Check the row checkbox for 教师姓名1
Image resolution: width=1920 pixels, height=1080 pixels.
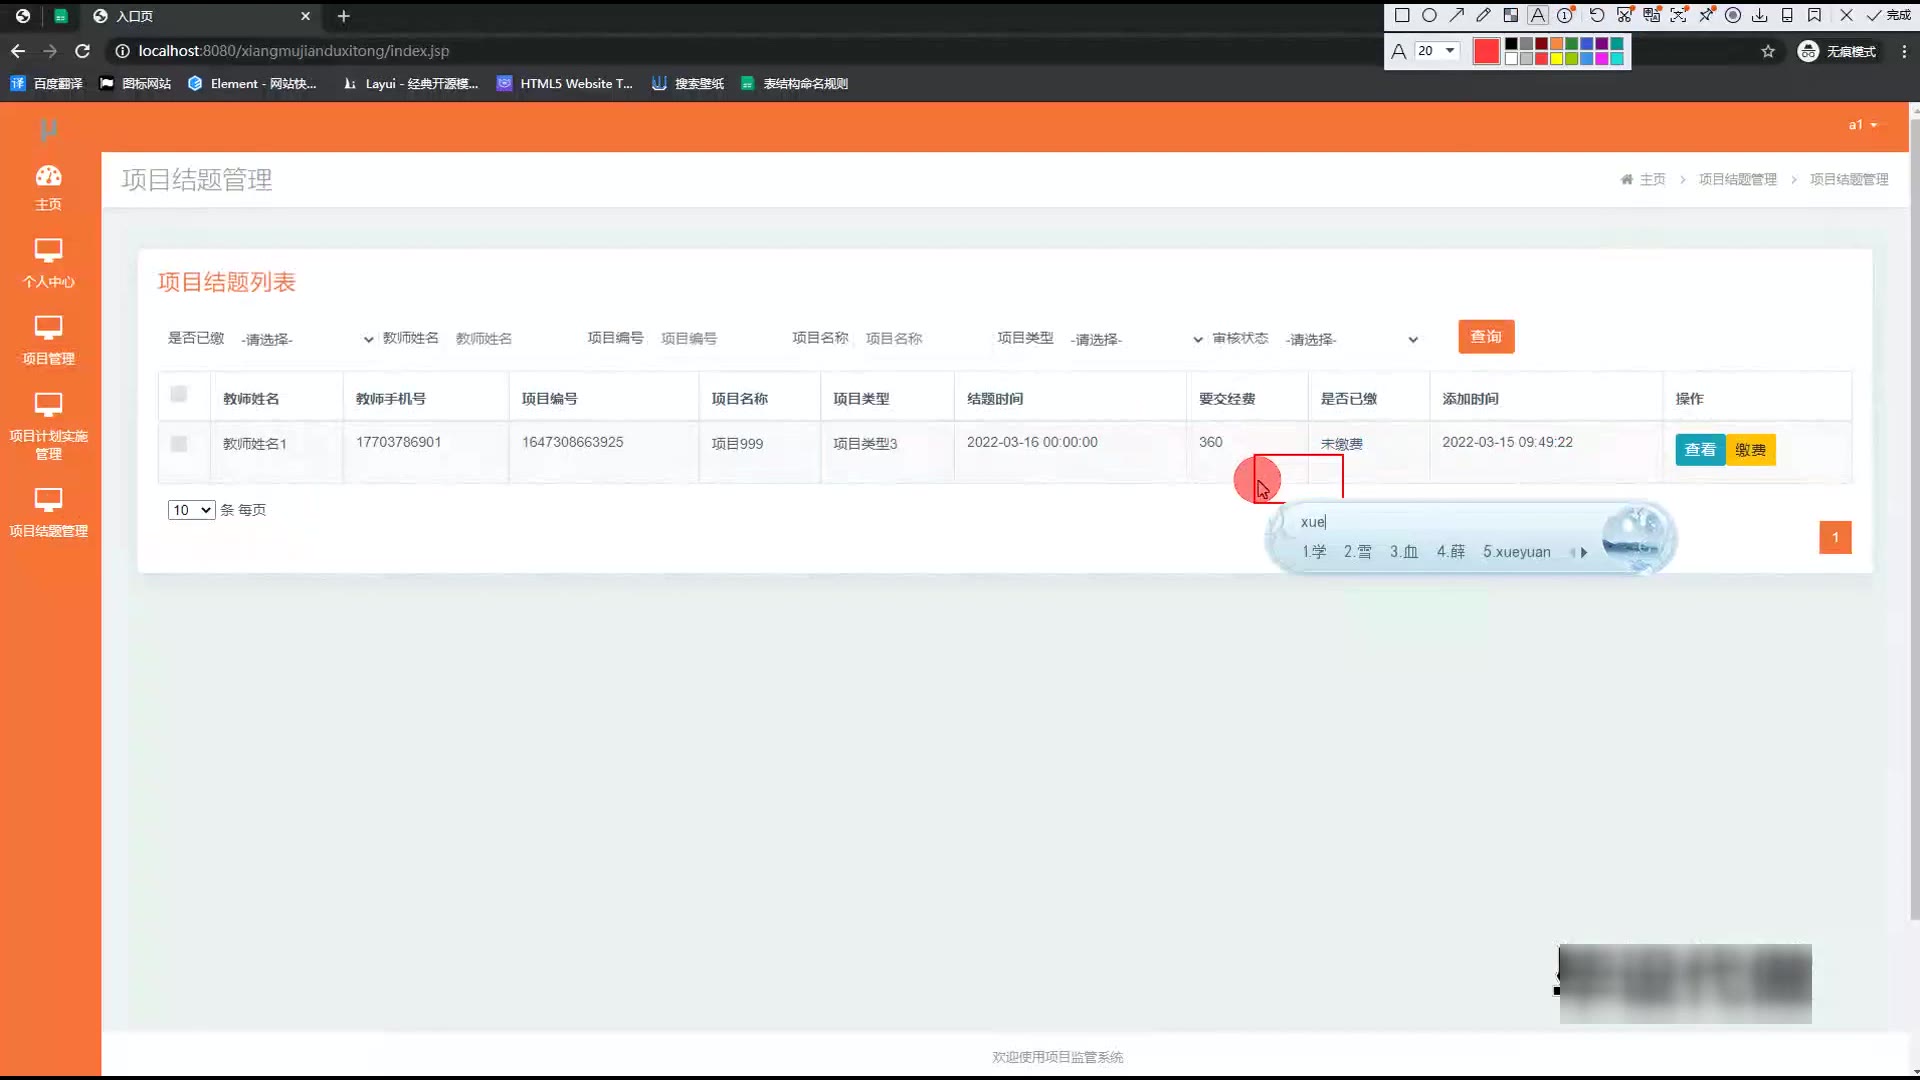coord(179,443)
